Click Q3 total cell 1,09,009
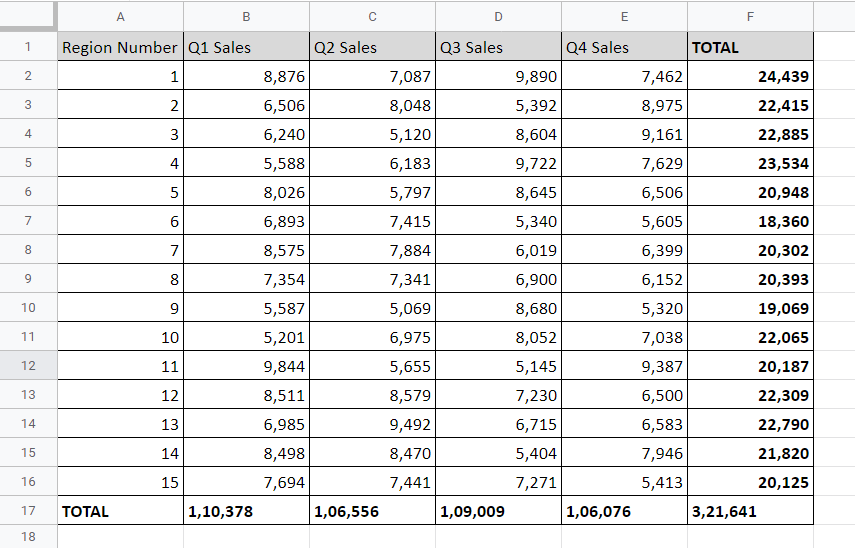 point(498,511)
